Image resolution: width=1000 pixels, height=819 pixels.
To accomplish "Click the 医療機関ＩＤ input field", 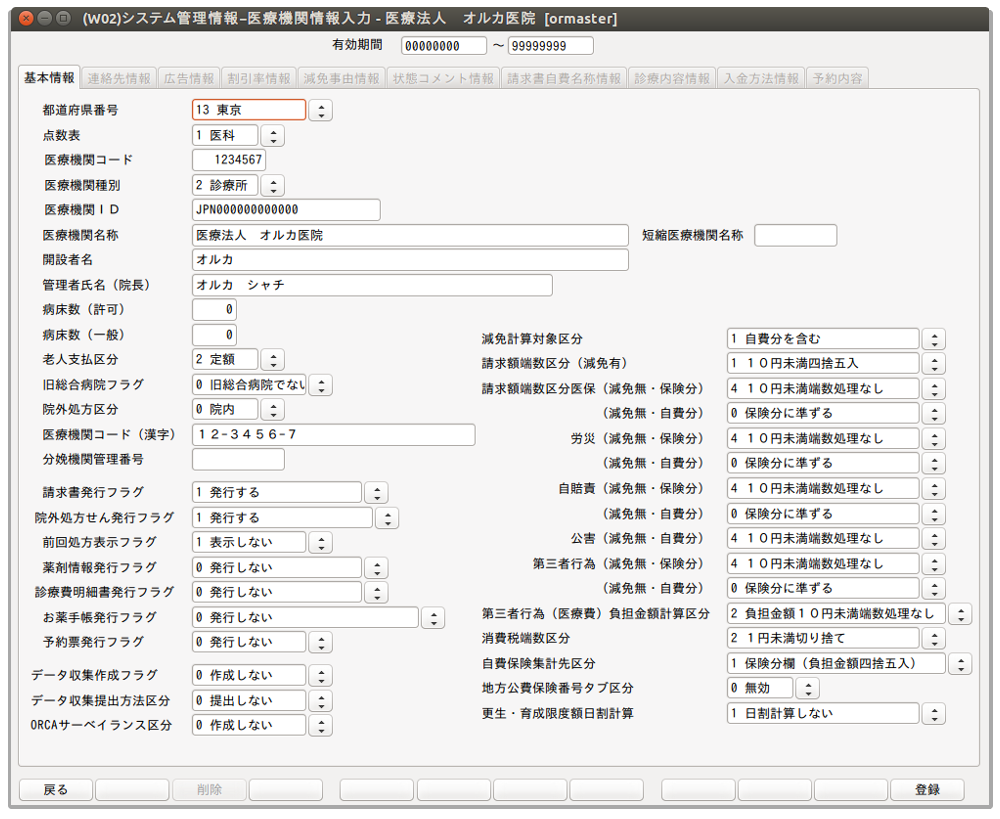I will click(286, 210).
